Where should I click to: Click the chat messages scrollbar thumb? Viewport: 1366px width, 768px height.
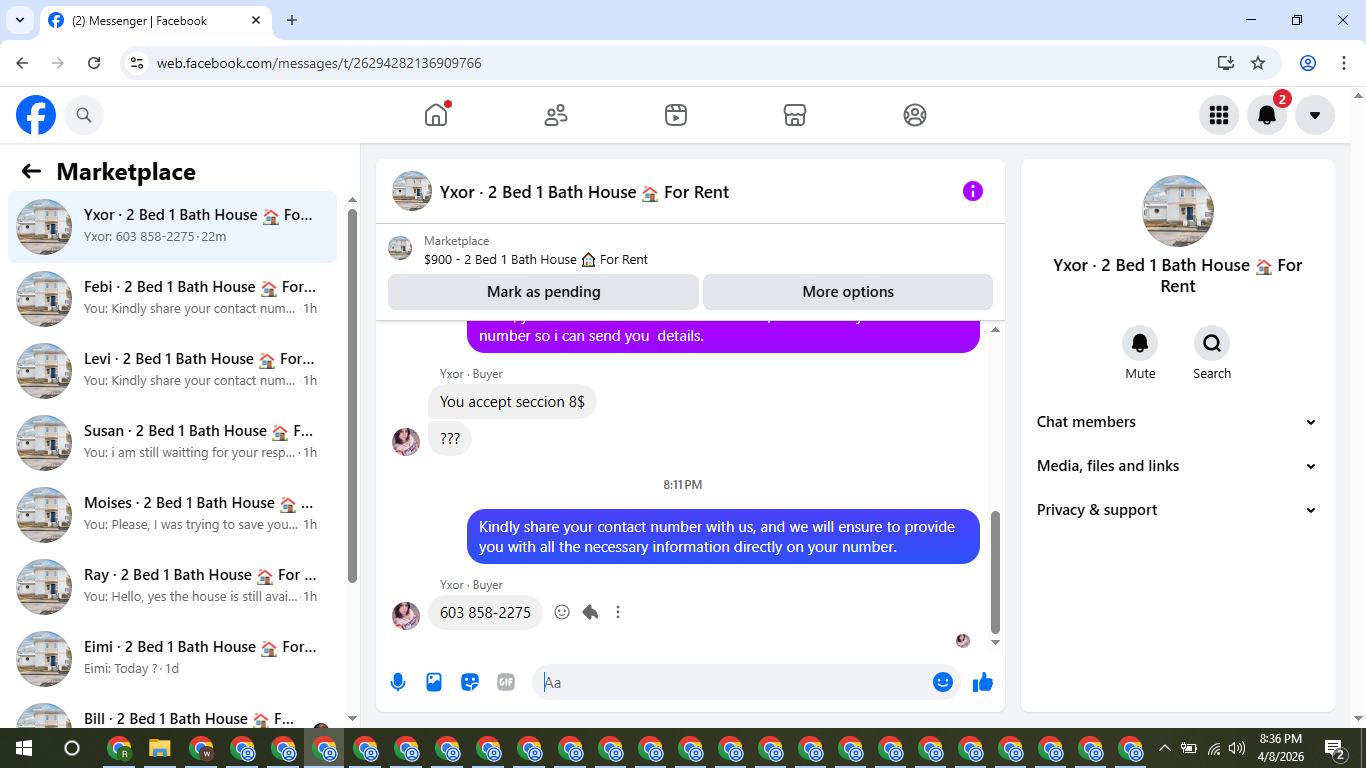tap(995, 571)
